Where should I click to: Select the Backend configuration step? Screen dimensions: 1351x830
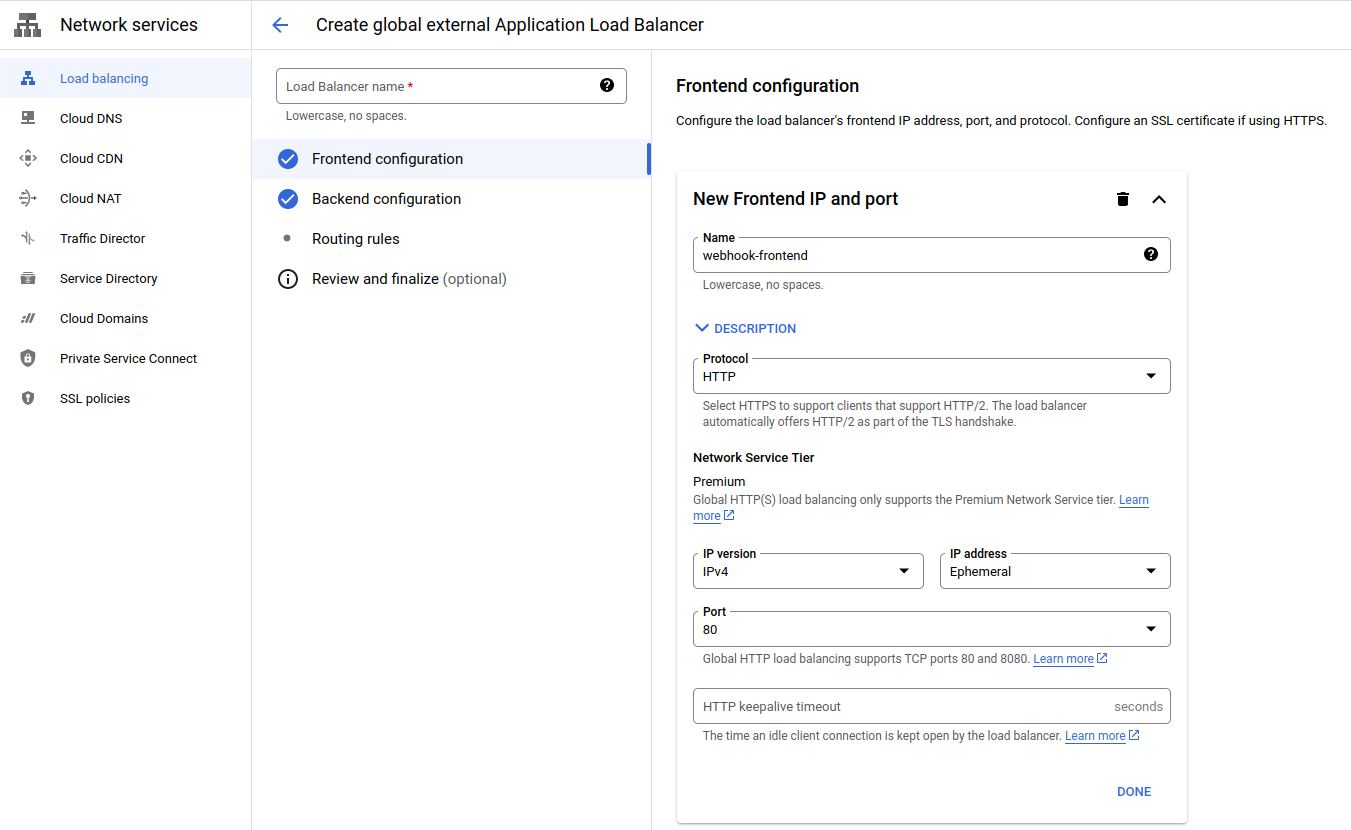[451, 199]
